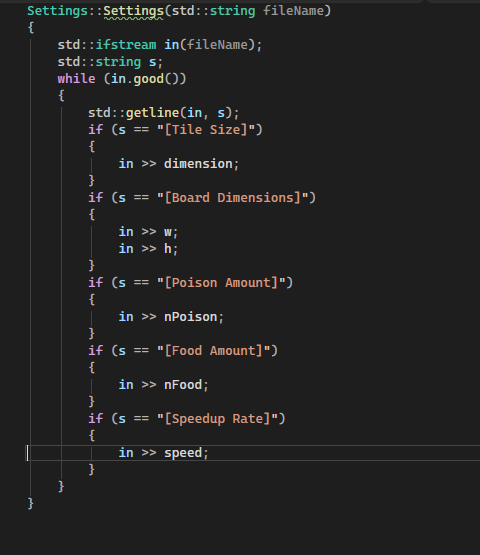Screen dimensions: 480x555
Task: Click the nPoison variable
Action: coord(190,317)
